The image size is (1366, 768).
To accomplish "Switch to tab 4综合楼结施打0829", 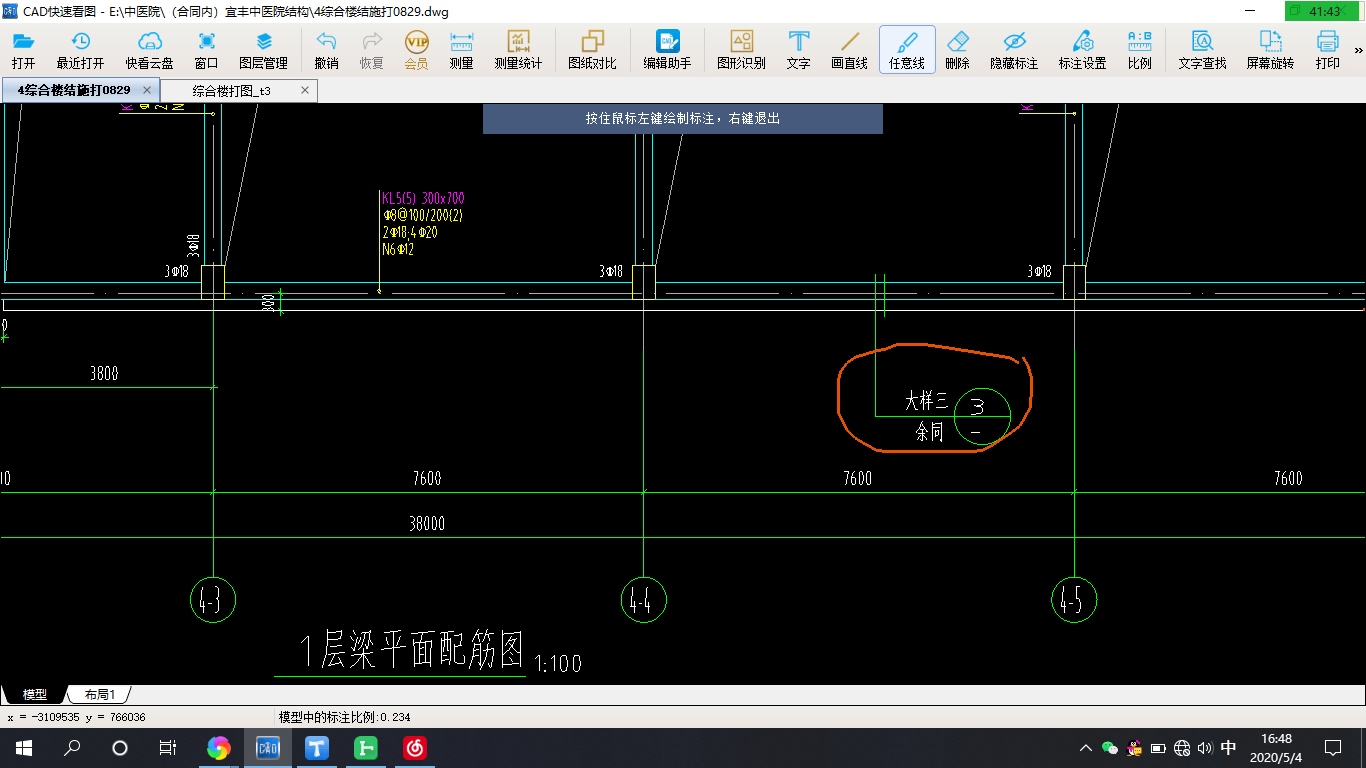I will pos(73,90).
